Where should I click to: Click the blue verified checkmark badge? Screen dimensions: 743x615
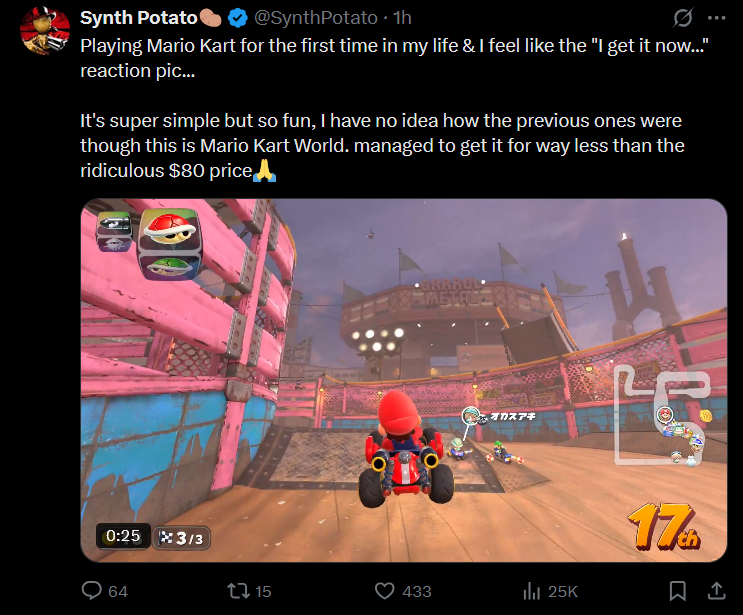(237, 18)
